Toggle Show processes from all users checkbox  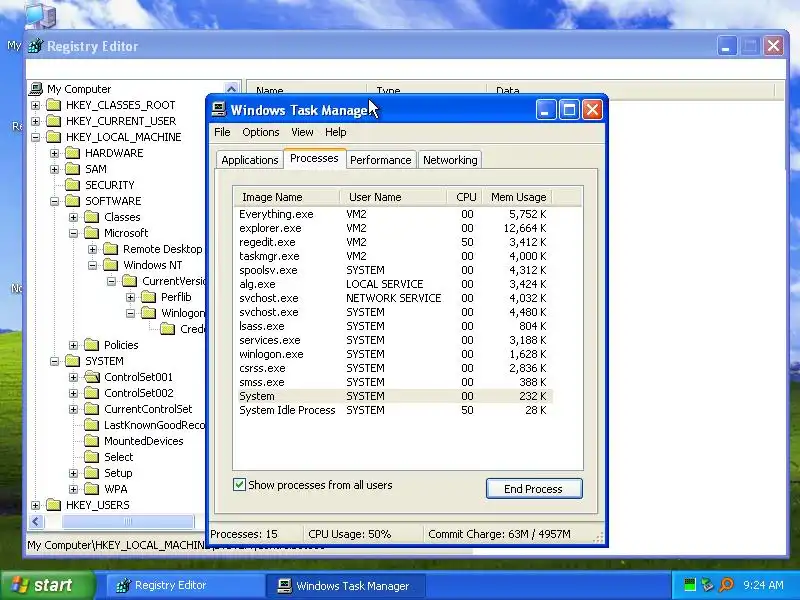(x=239, y=485)
